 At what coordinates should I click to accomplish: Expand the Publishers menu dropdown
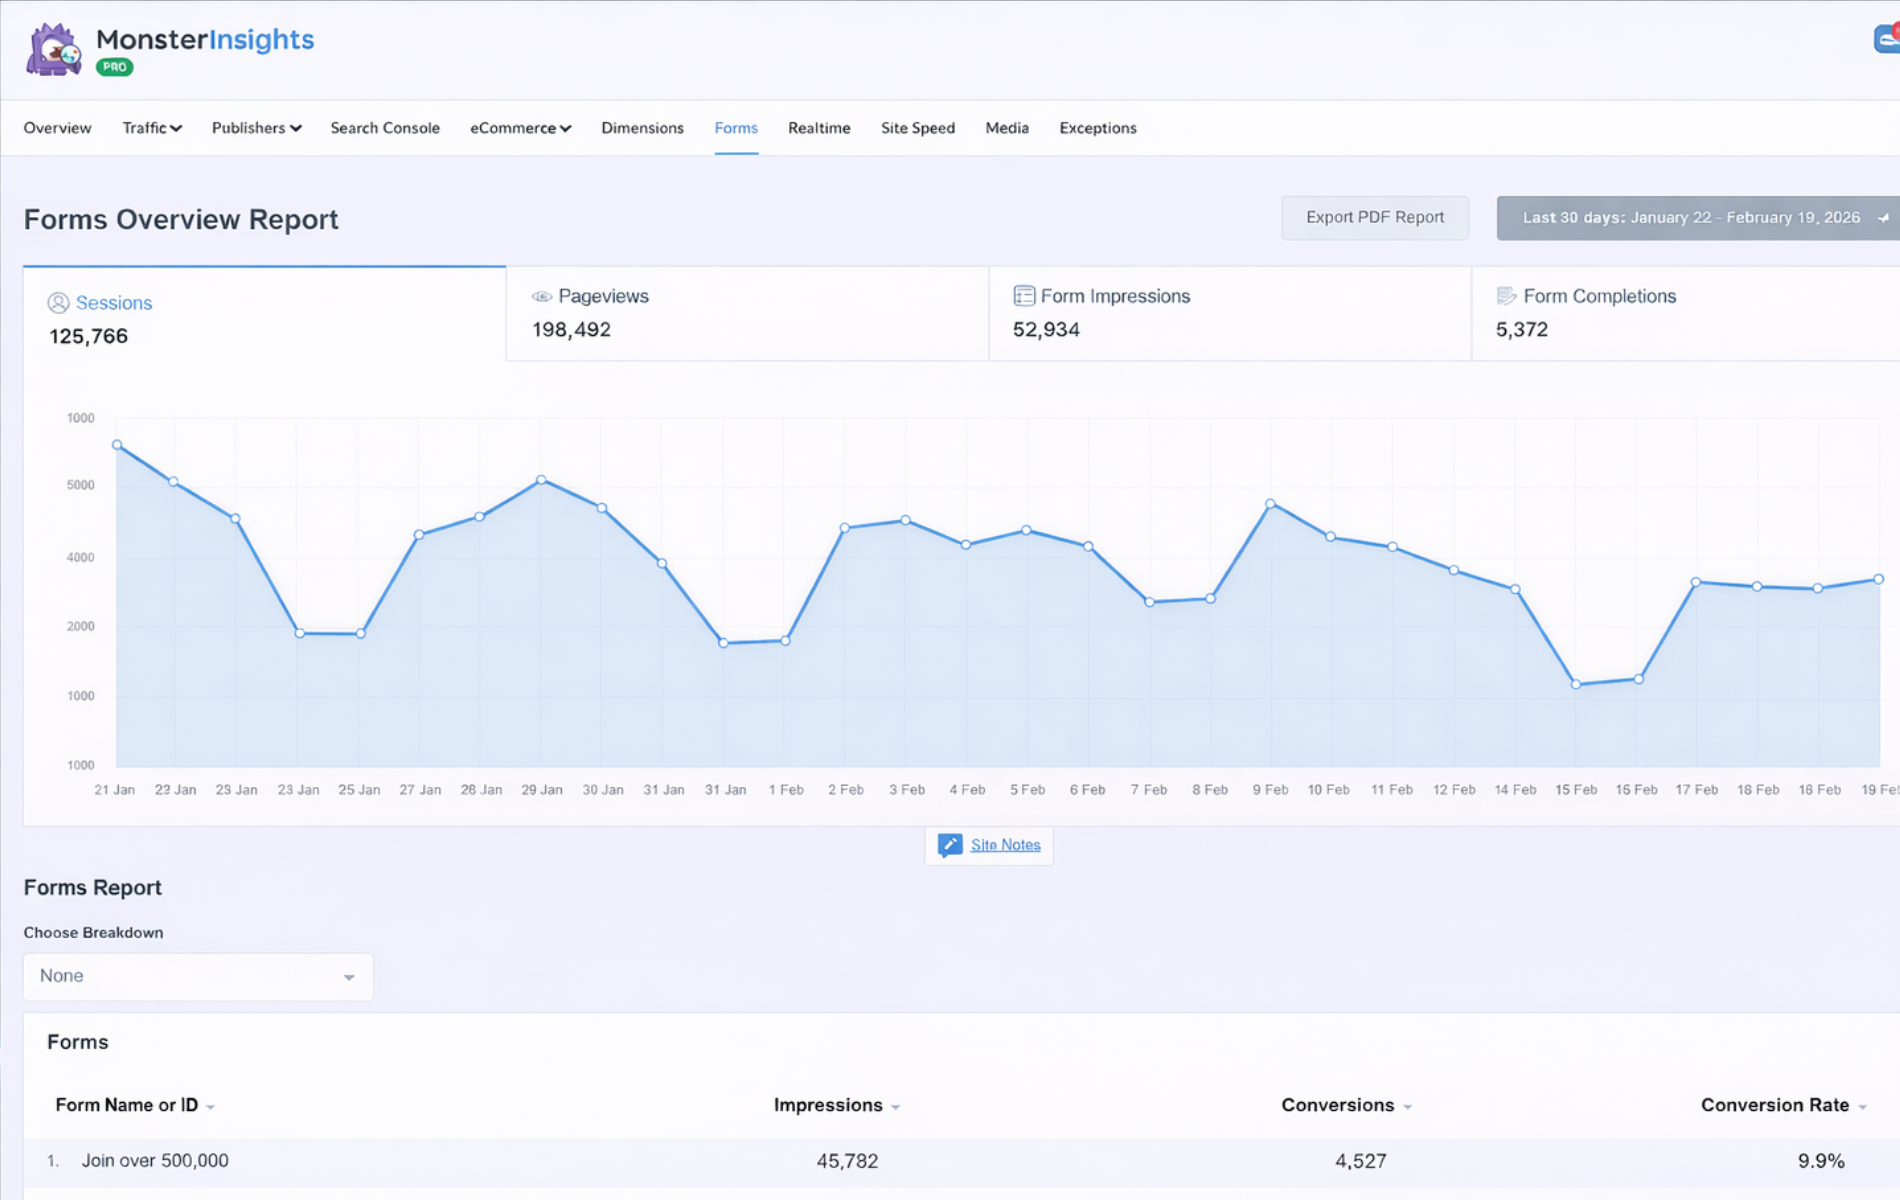[256, 128]
